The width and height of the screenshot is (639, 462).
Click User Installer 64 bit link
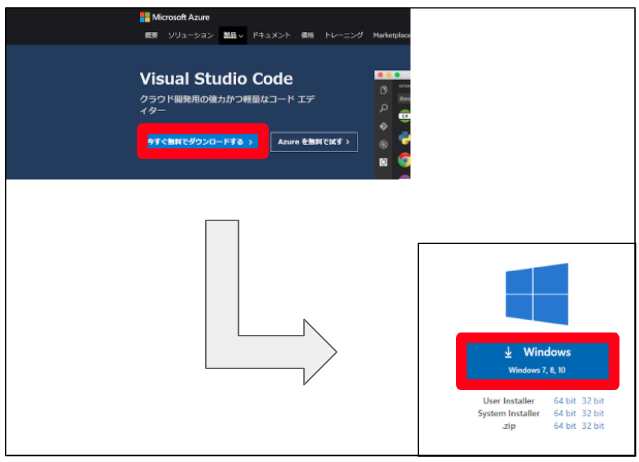[x=564, y=401]
